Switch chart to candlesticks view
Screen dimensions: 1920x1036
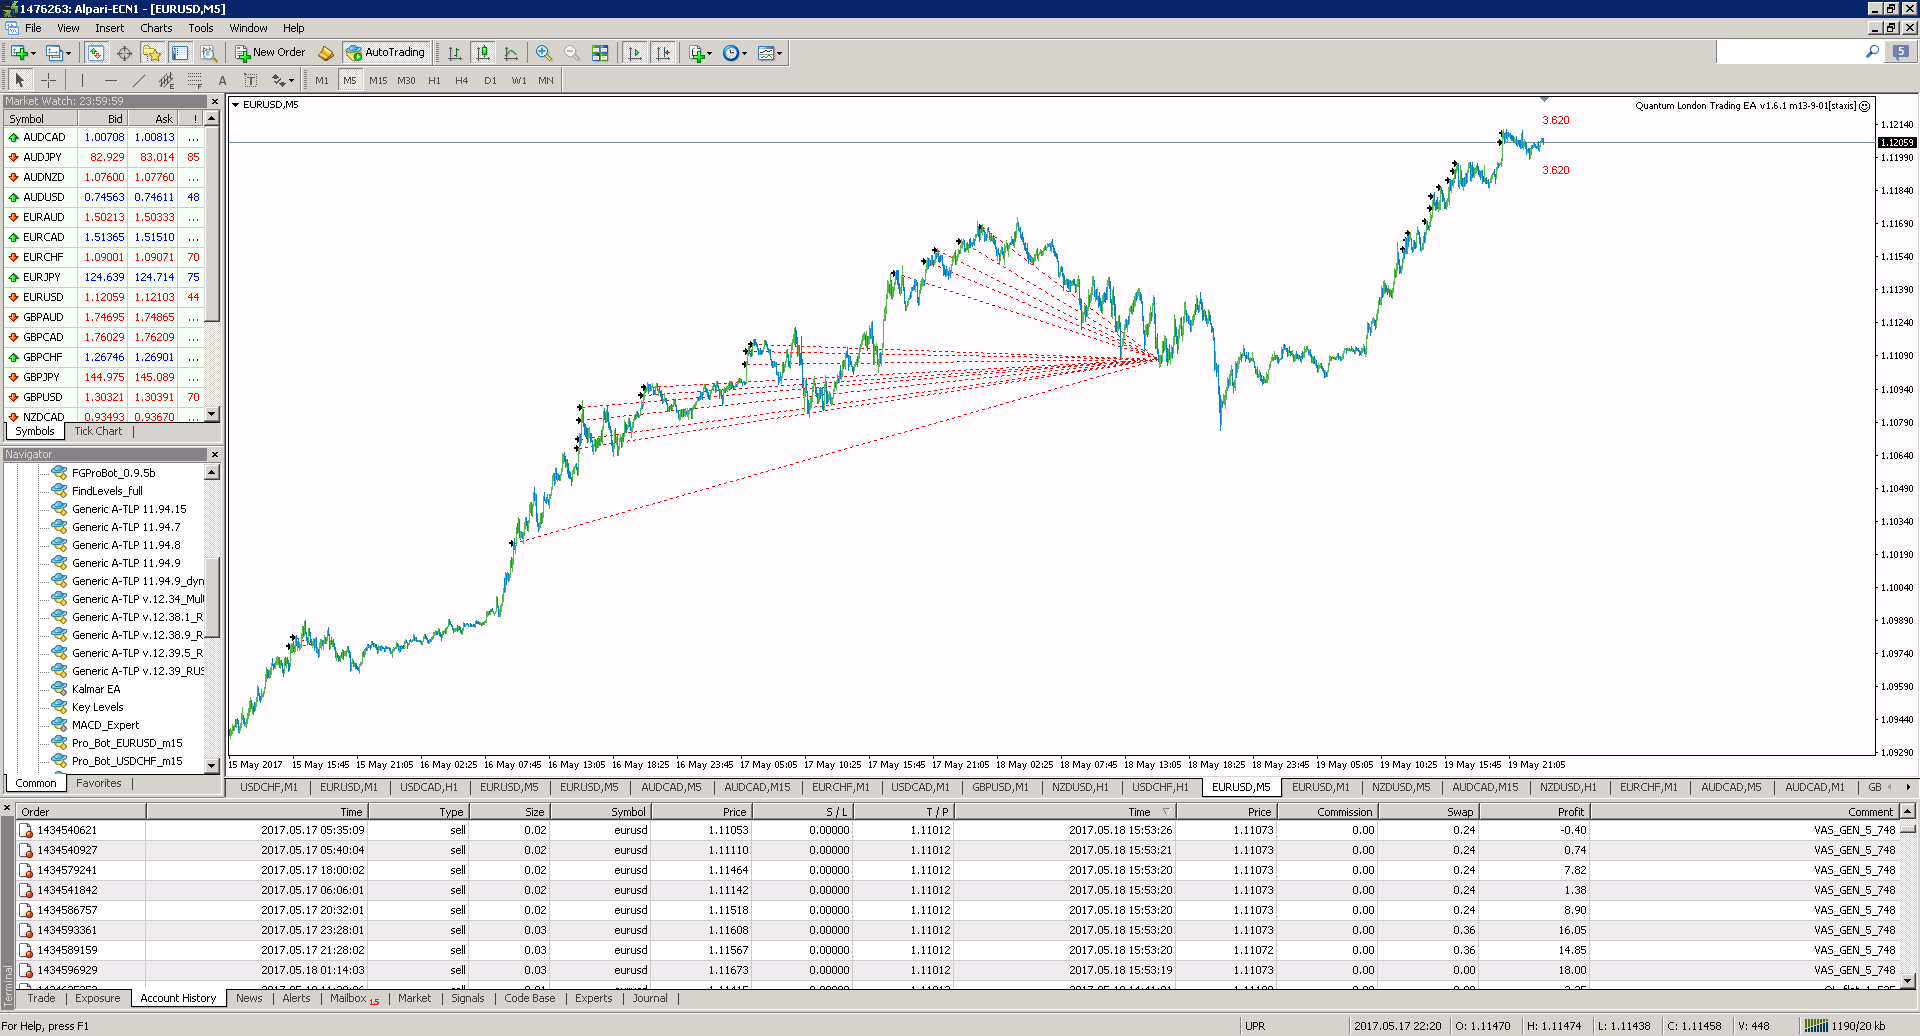point(483,53)
